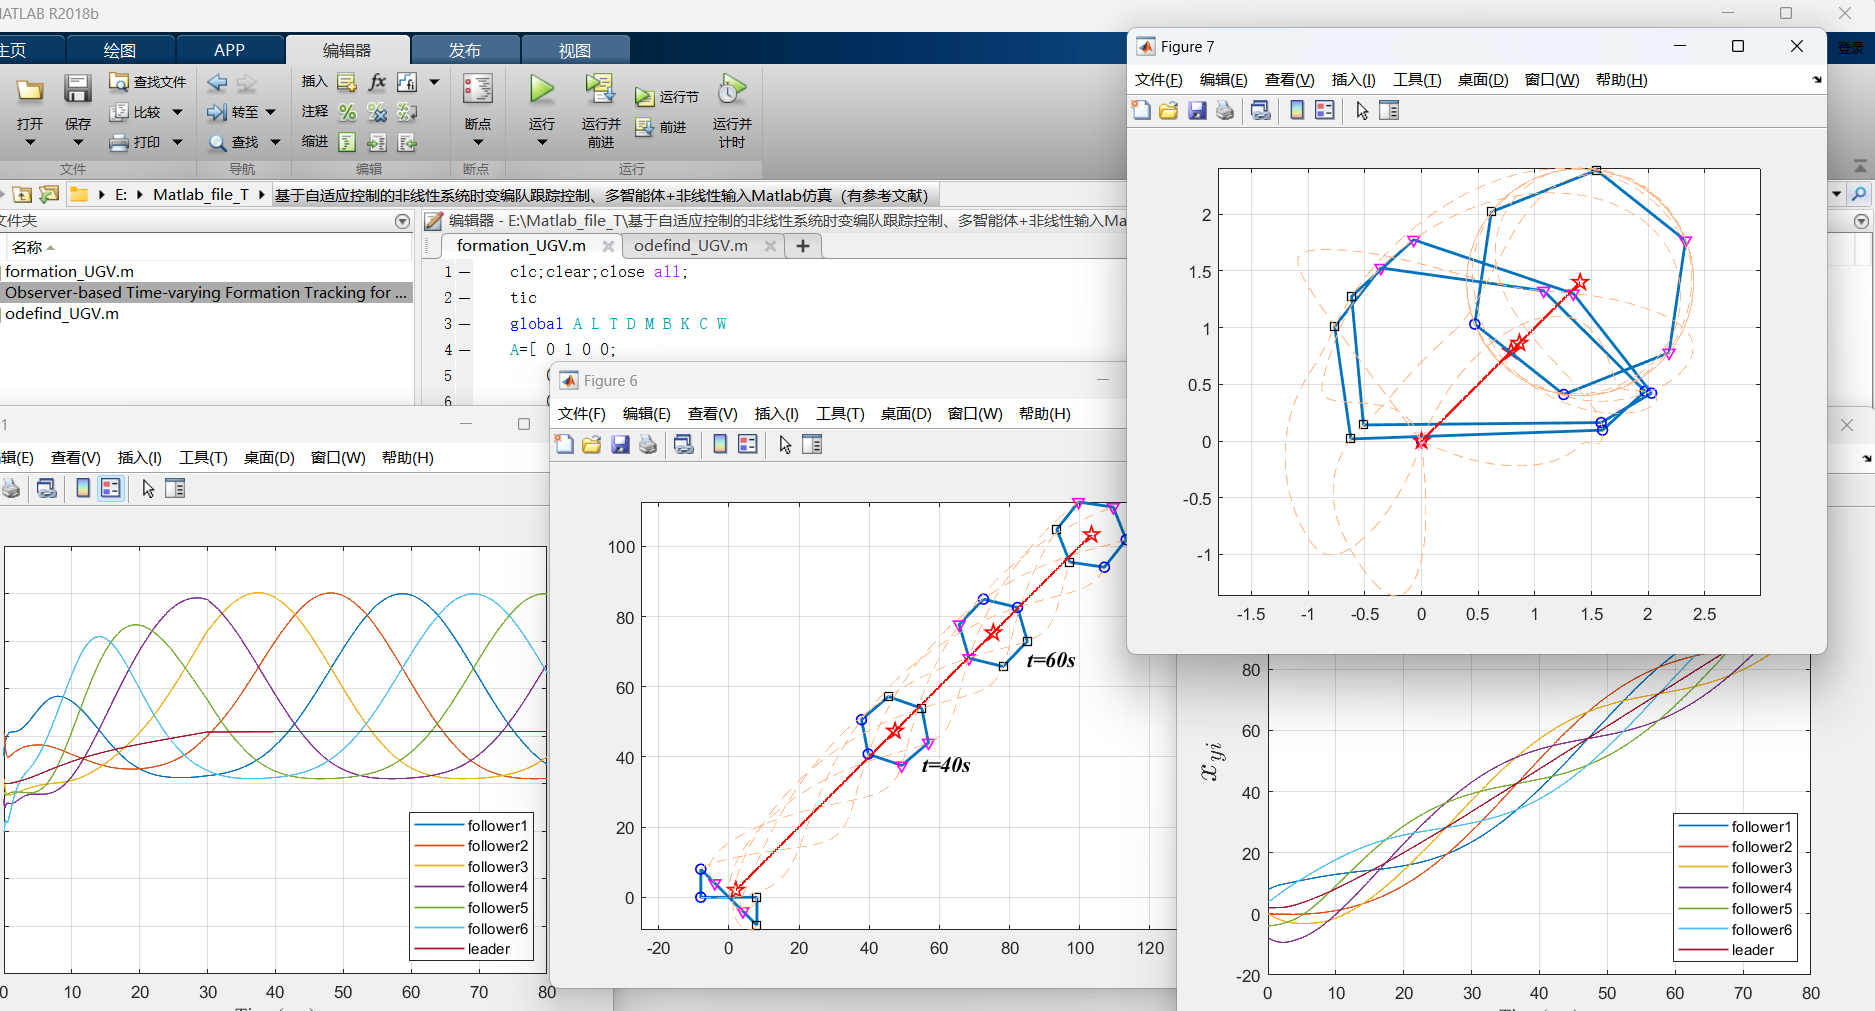Expand the Go To (转至) dropdown arrow
This screenshot has width=1875, height=1011.
271,112
